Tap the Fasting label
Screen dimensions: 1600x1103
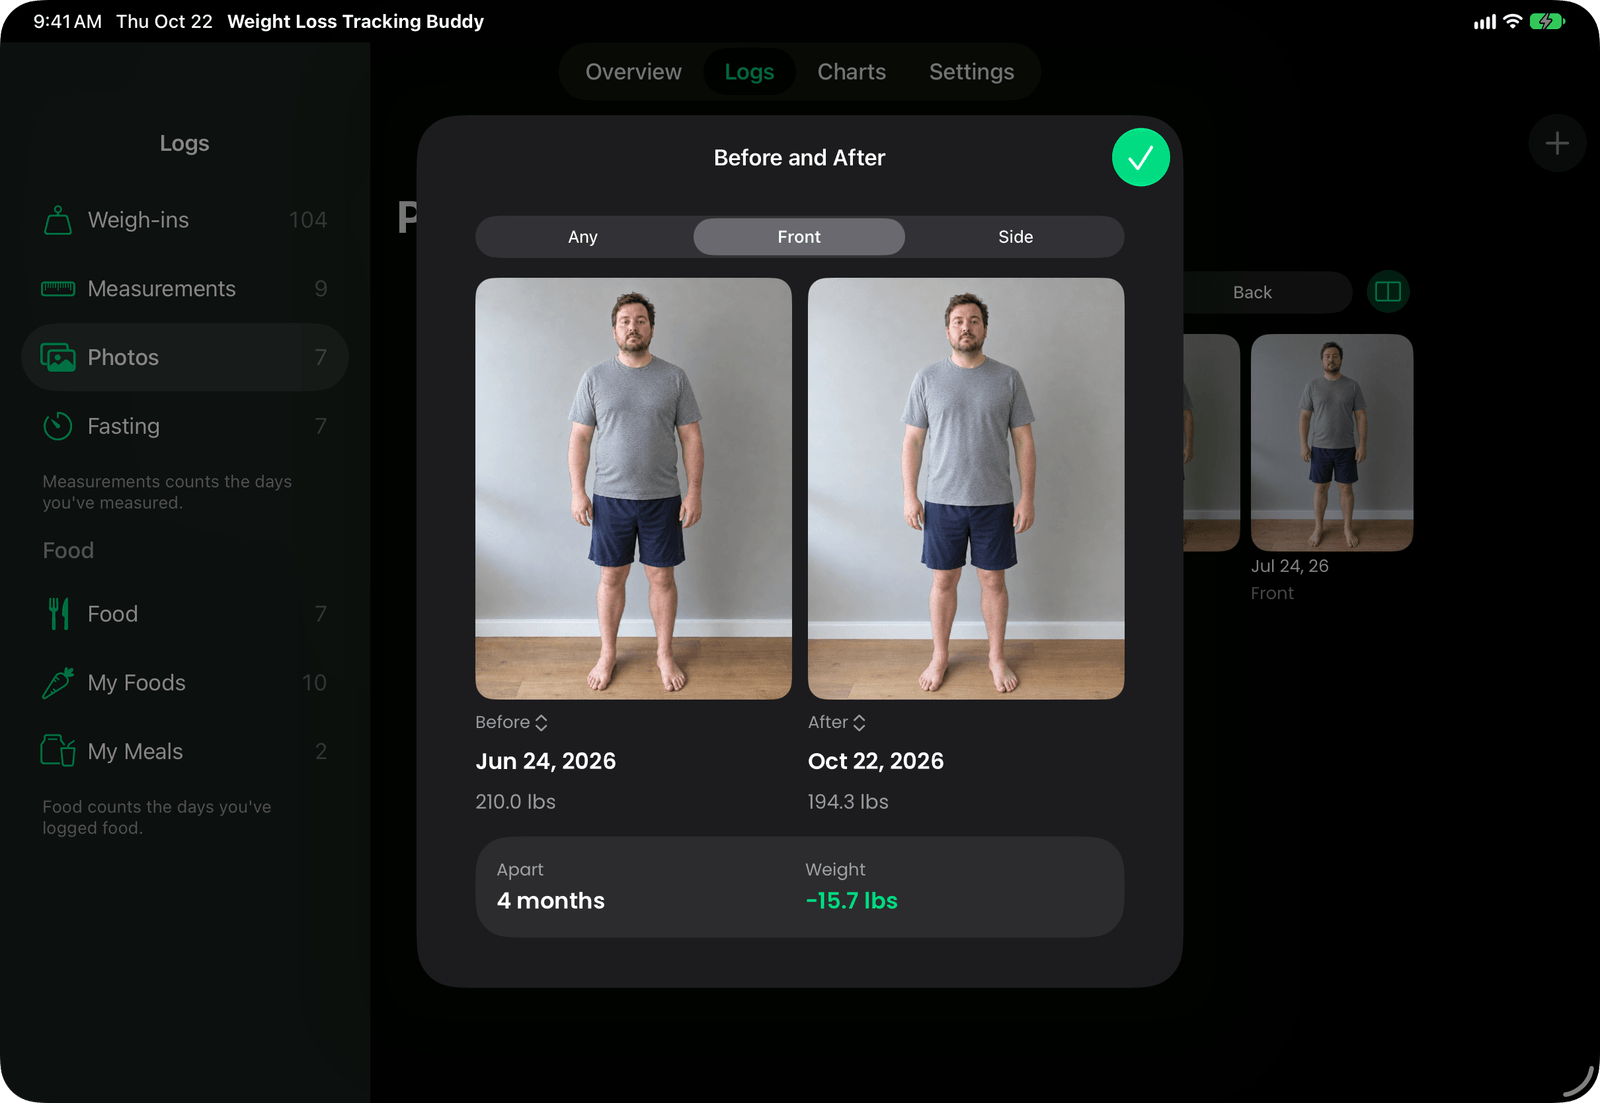click(123, 426)
